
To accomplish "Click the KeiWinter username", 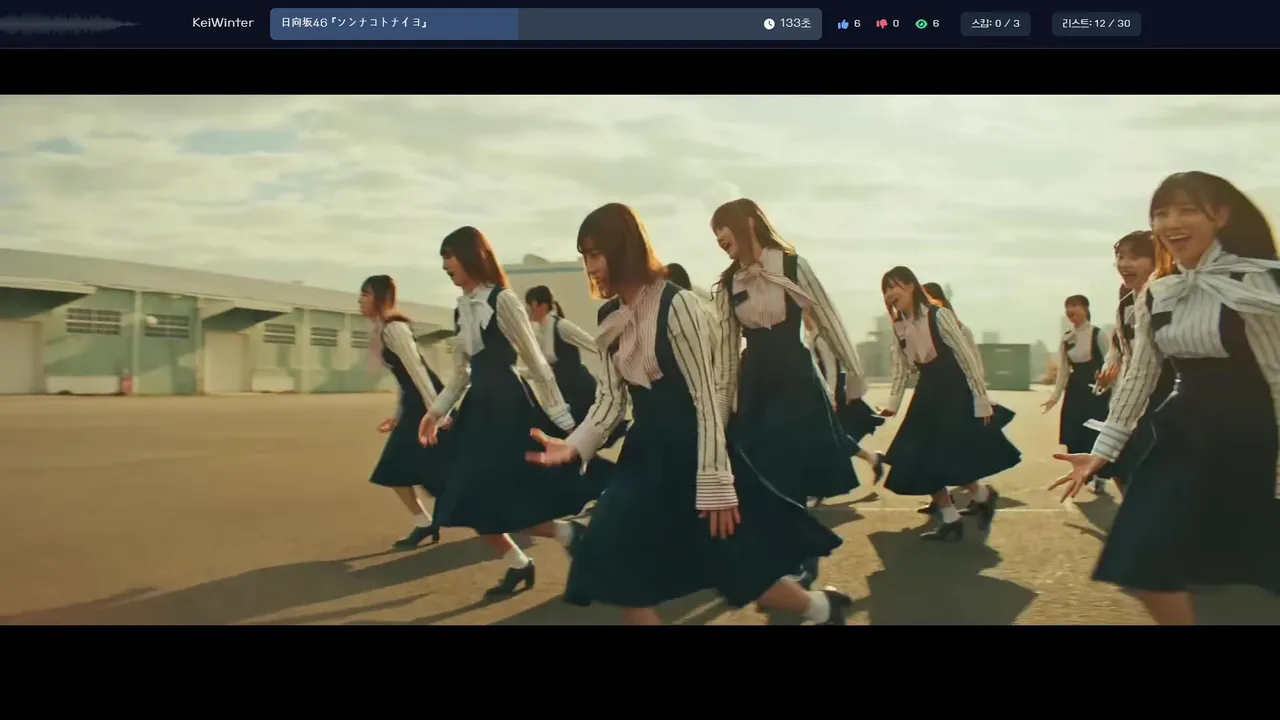I will [223, 23].
